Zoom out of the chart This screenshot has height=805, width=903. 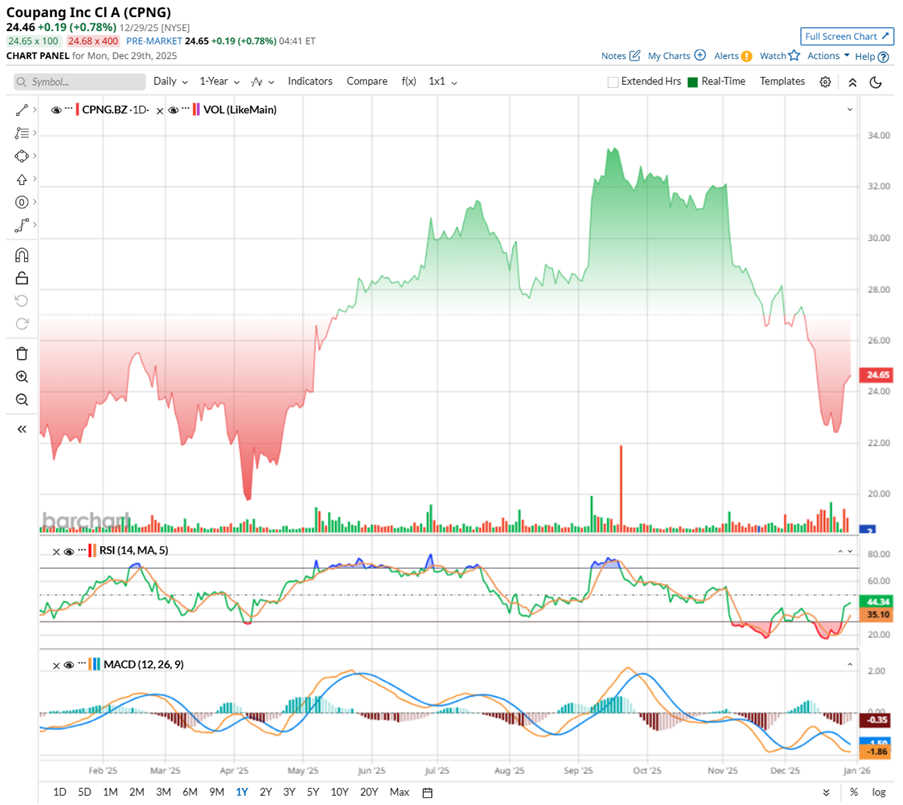[x=21, y=400]
